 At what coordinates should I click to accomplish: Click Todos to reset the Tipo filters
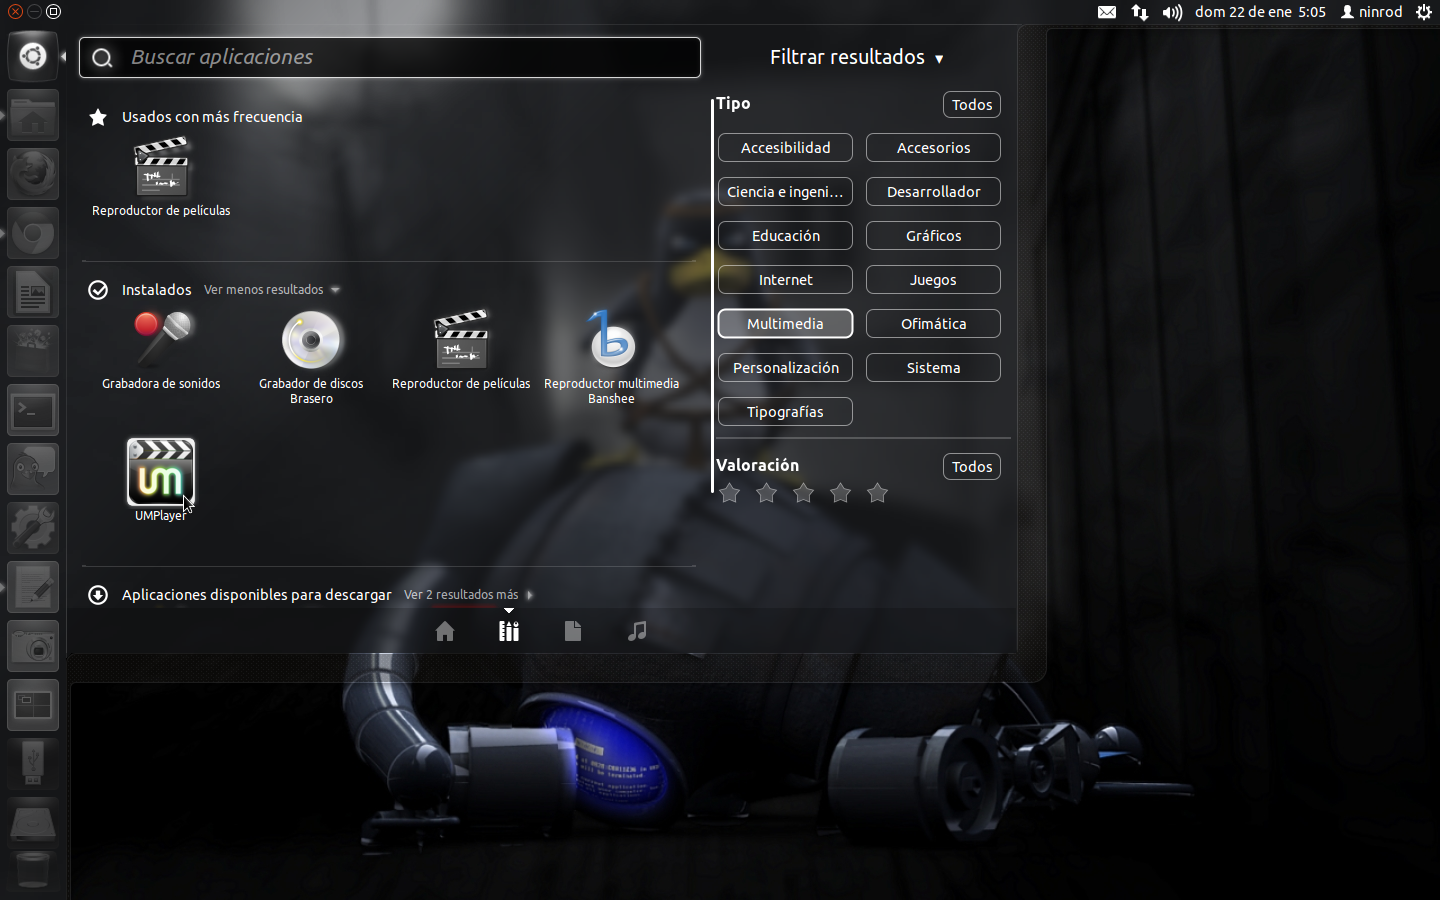tap(970, 104)
